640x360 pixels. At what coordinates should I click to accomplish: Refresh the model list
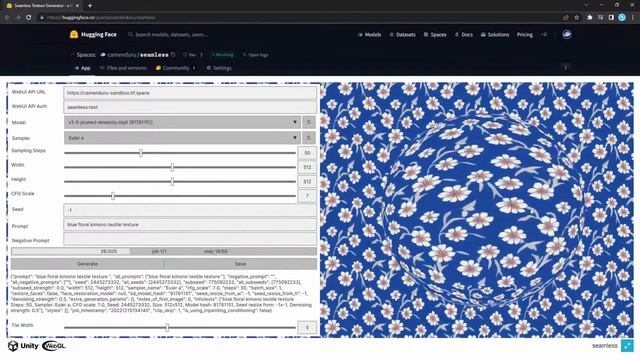[309, 122]
